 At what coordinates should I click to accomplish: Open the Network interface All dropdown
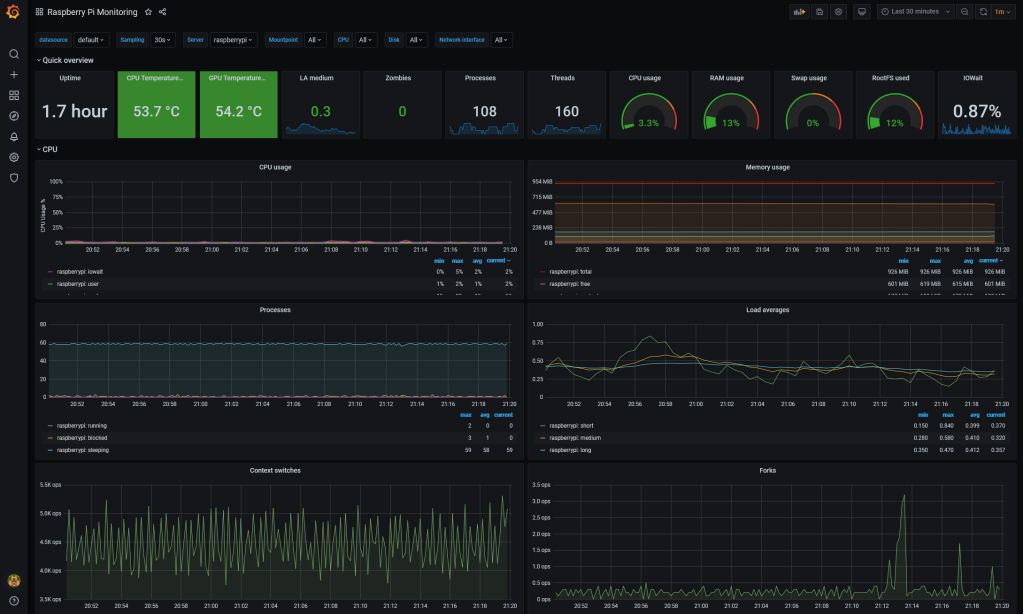click(x=501, y=40)
